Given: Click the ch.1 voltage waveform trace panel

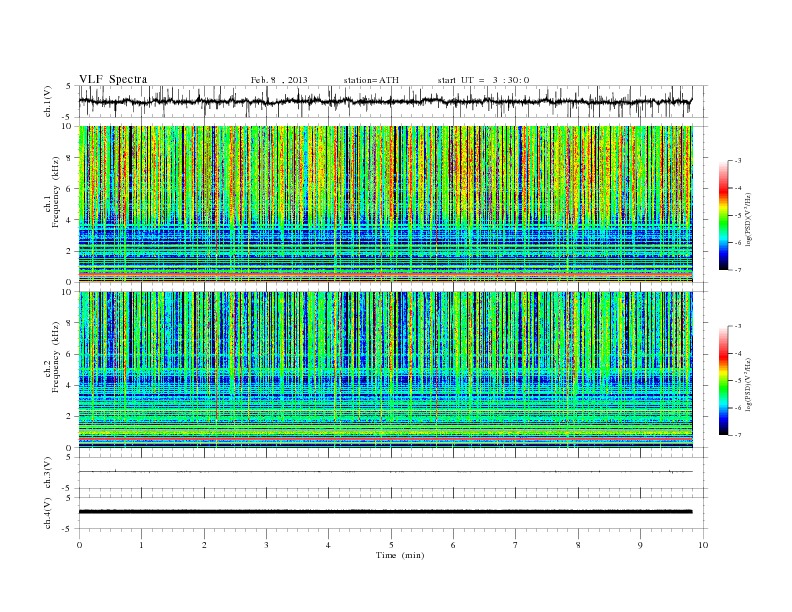Looking at the screenshot, I should pos(393,101).
